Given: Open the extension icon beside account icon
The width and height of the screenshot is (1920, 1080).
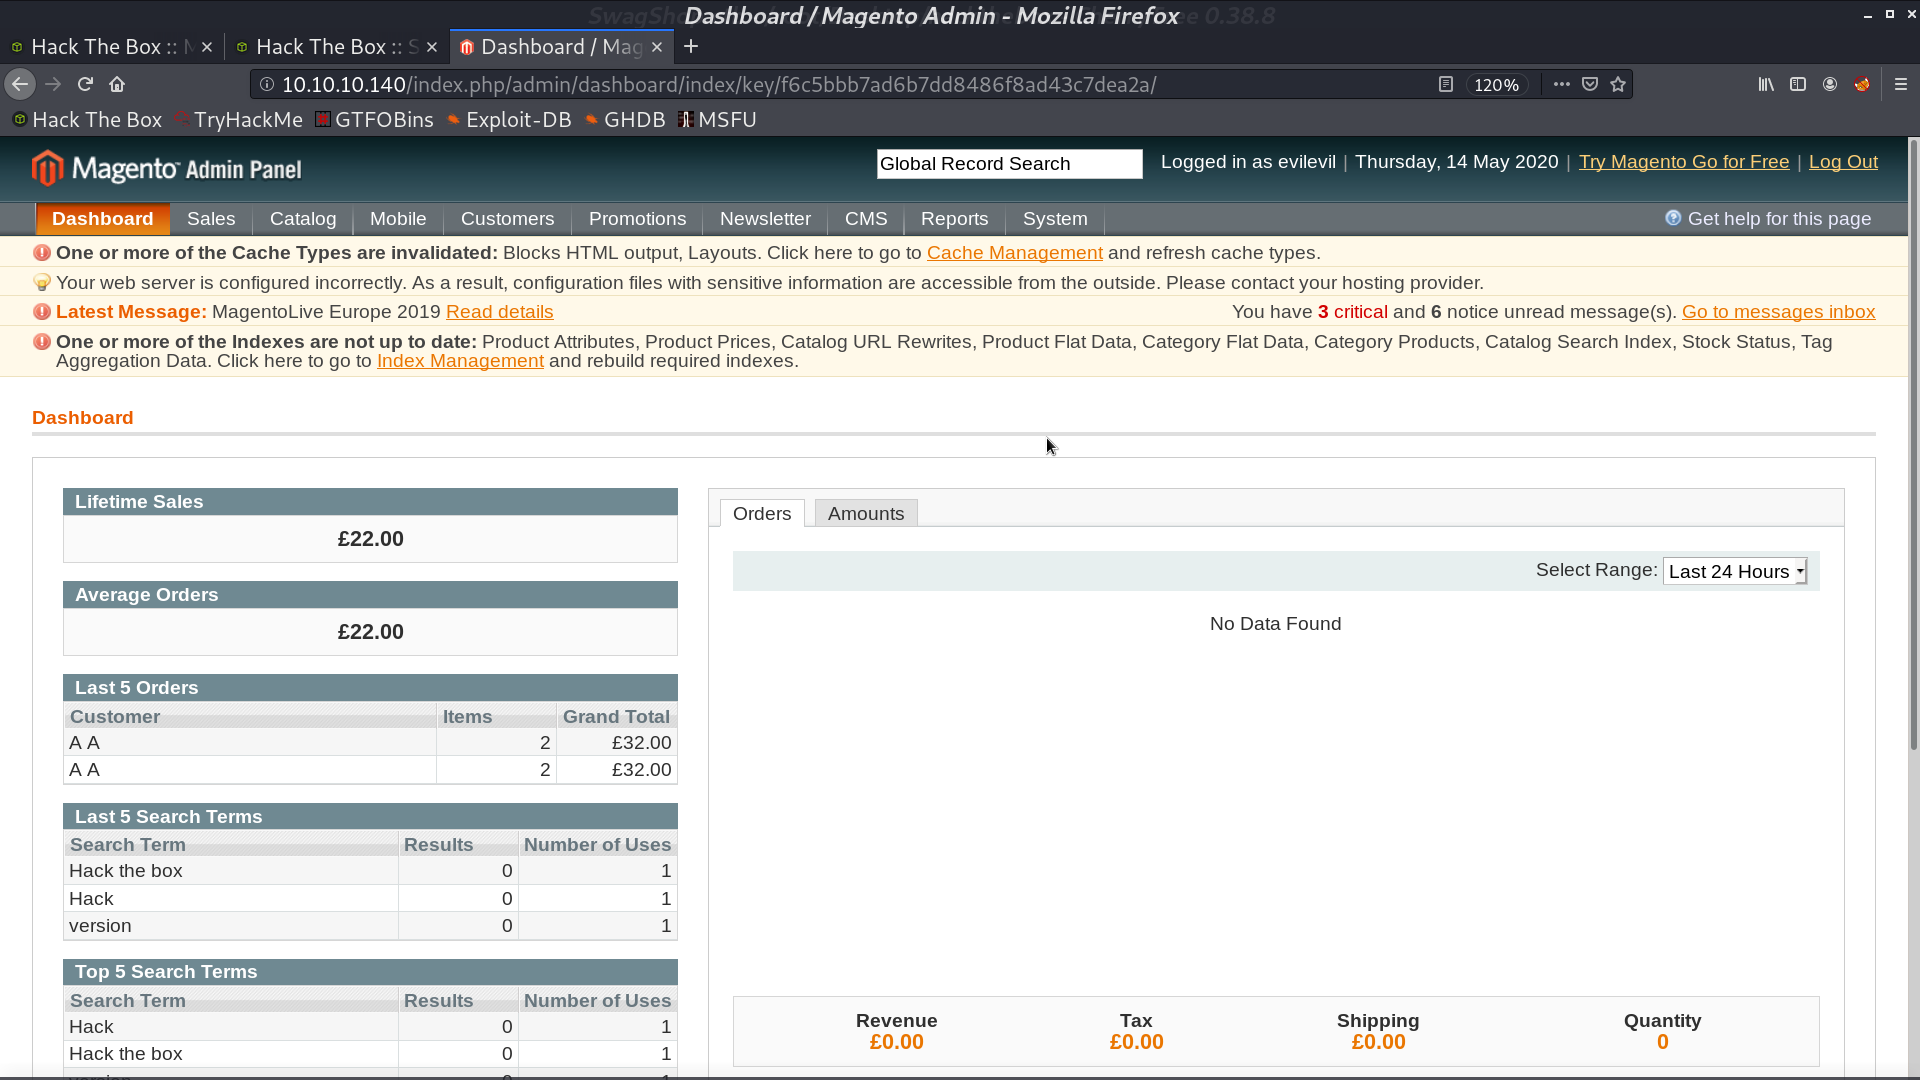Looking at the screenshot, I should point(1862,85).
